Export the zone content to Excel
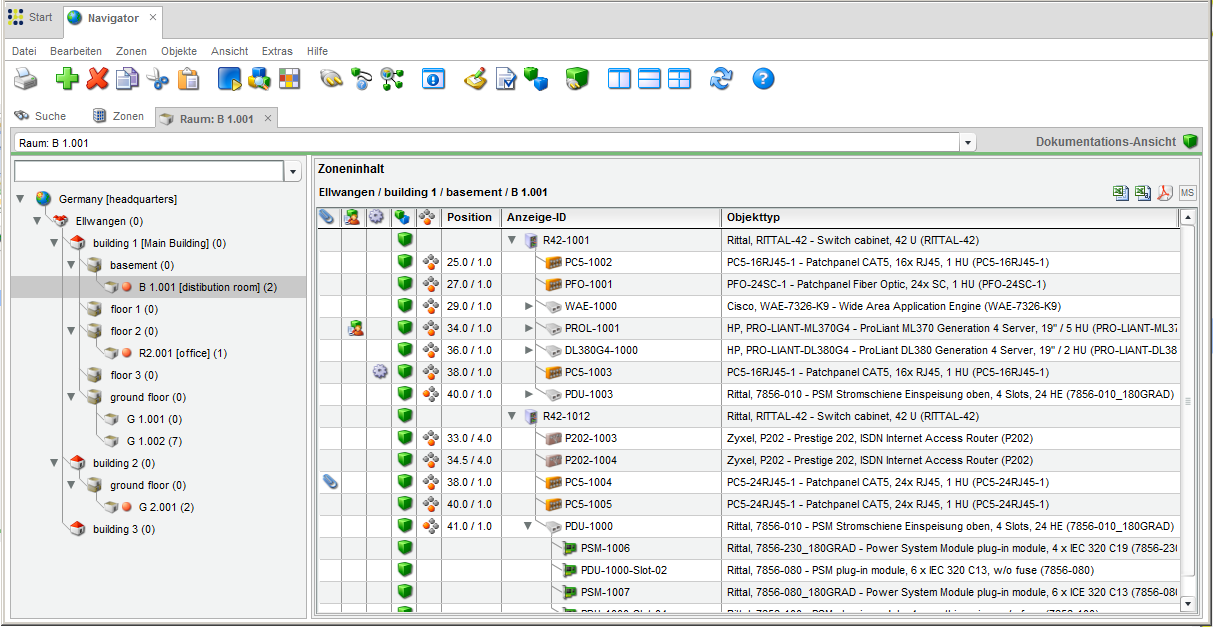The image size is (1213, 627). [1121, 192]
